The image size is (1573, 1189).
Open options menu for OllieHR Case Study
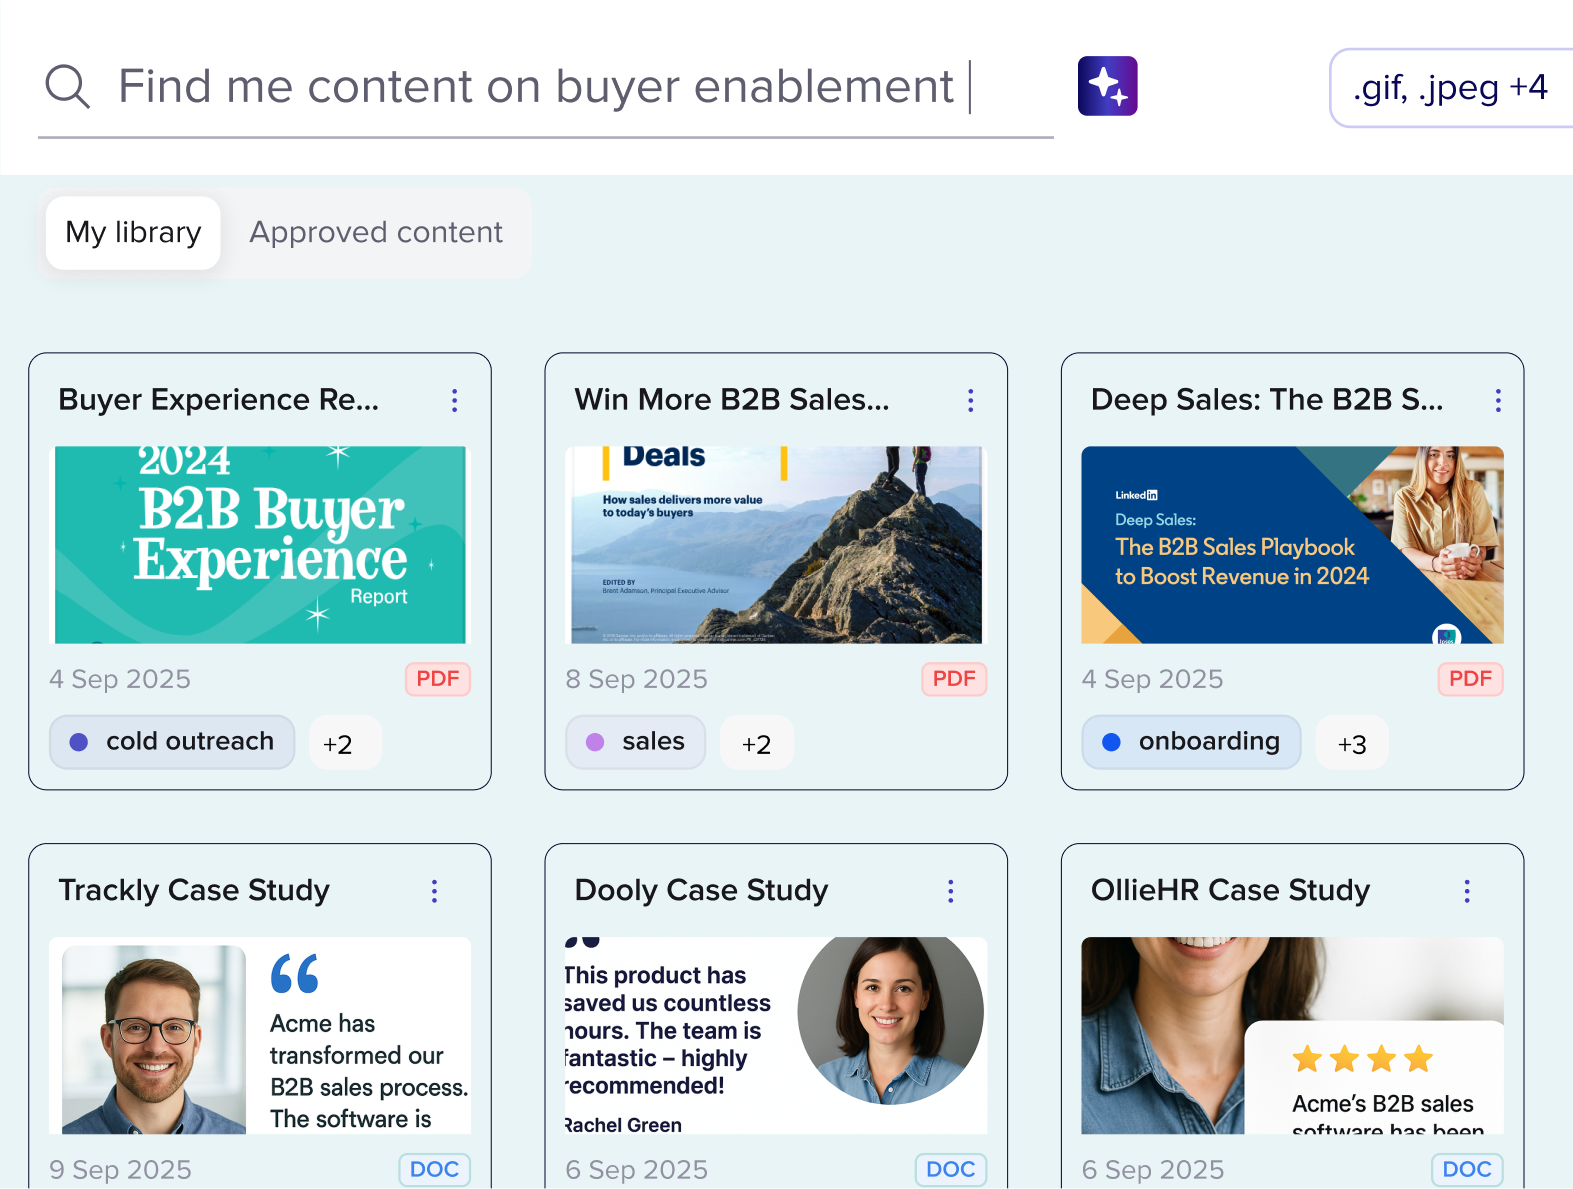[1466, 891]
